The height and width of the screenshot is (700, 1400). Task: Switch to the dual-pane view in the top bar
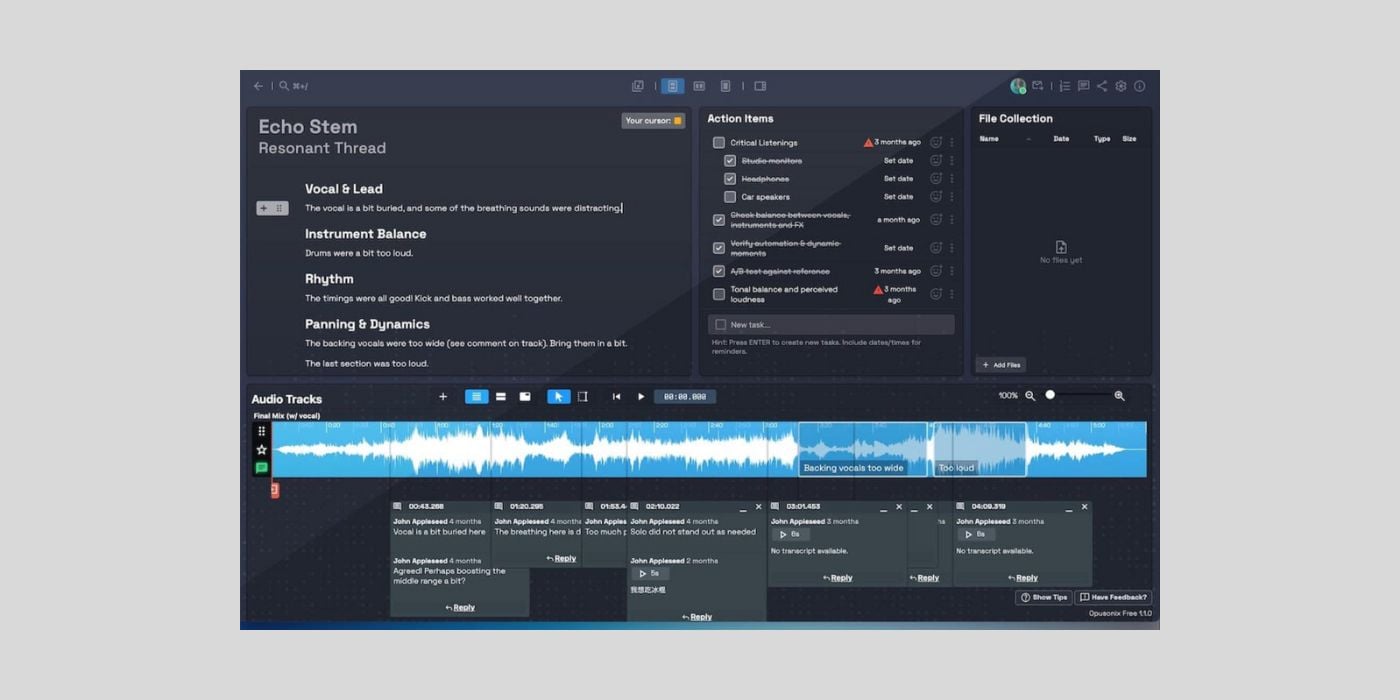click(x=699, y=86)
